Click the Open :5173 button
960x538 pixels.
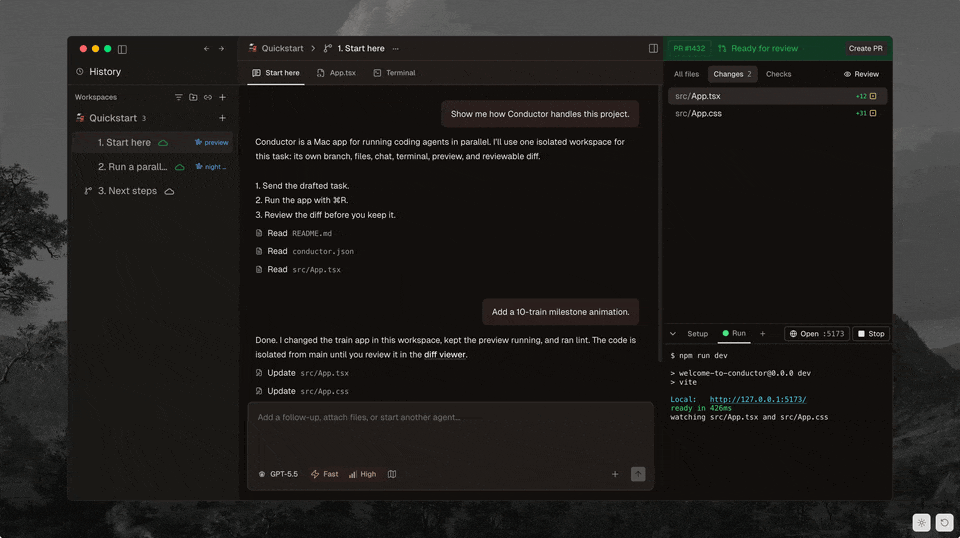(817, 334)
